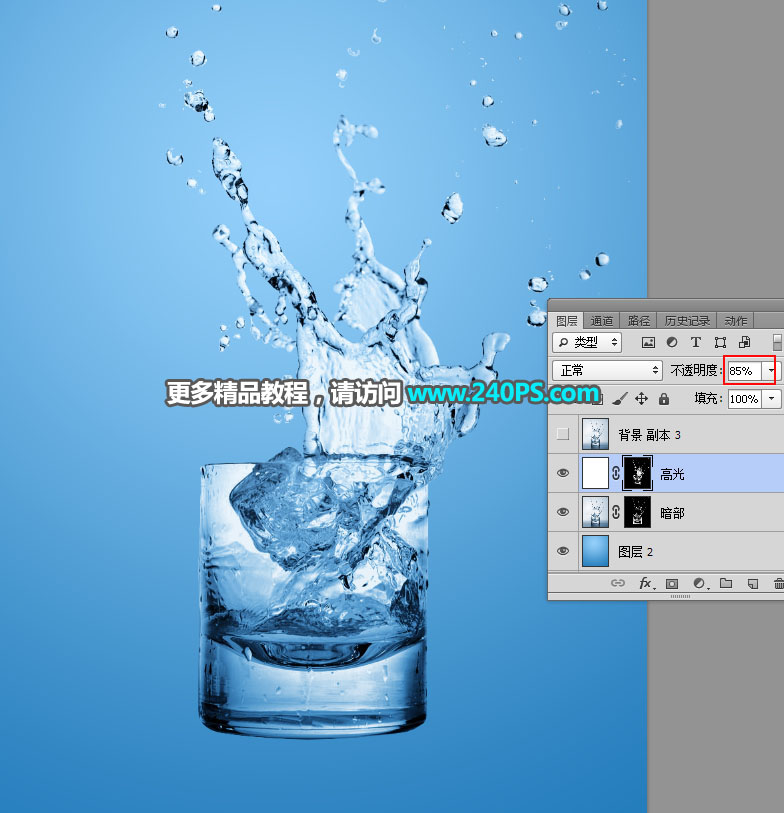Create a new layer icon
The image size is (784, 813).
pyautogui.click(x=753, y=584)
